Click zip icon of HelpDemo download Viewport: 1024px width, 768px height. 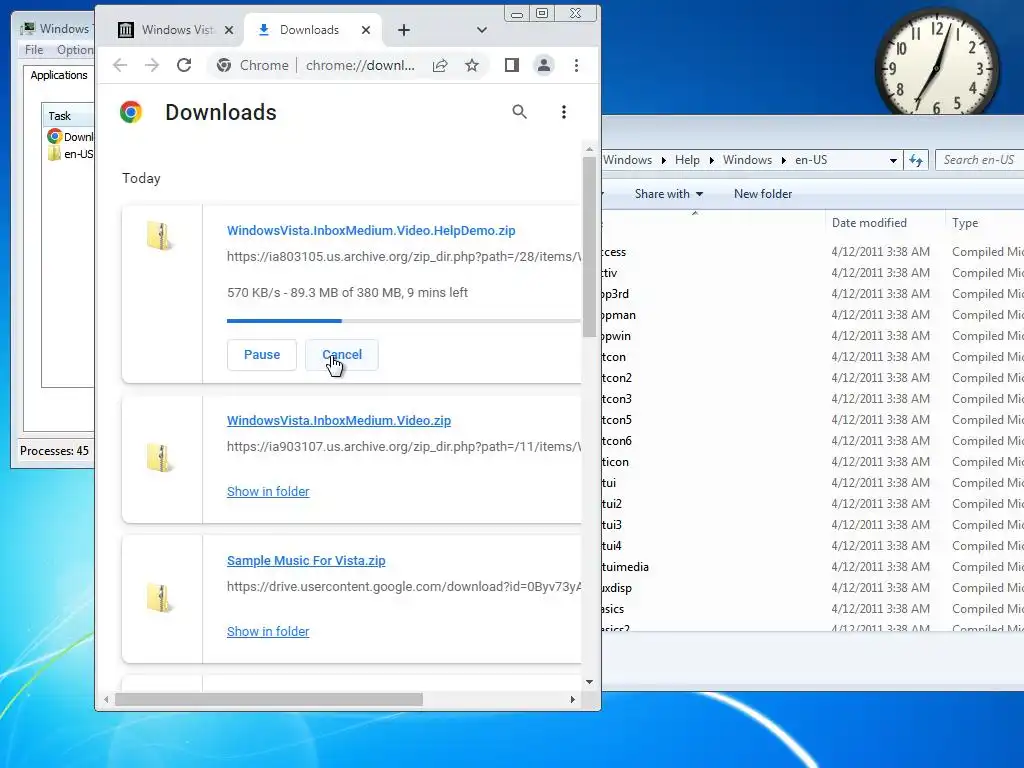[x=159, y=236]
